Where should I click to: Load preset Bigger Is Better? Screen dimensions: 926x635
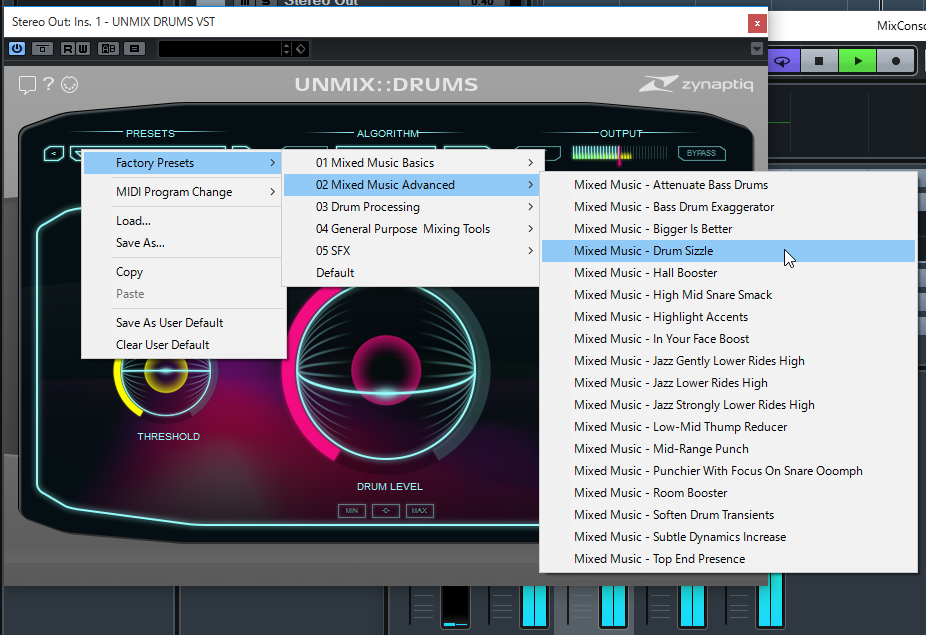pos(728,229)
